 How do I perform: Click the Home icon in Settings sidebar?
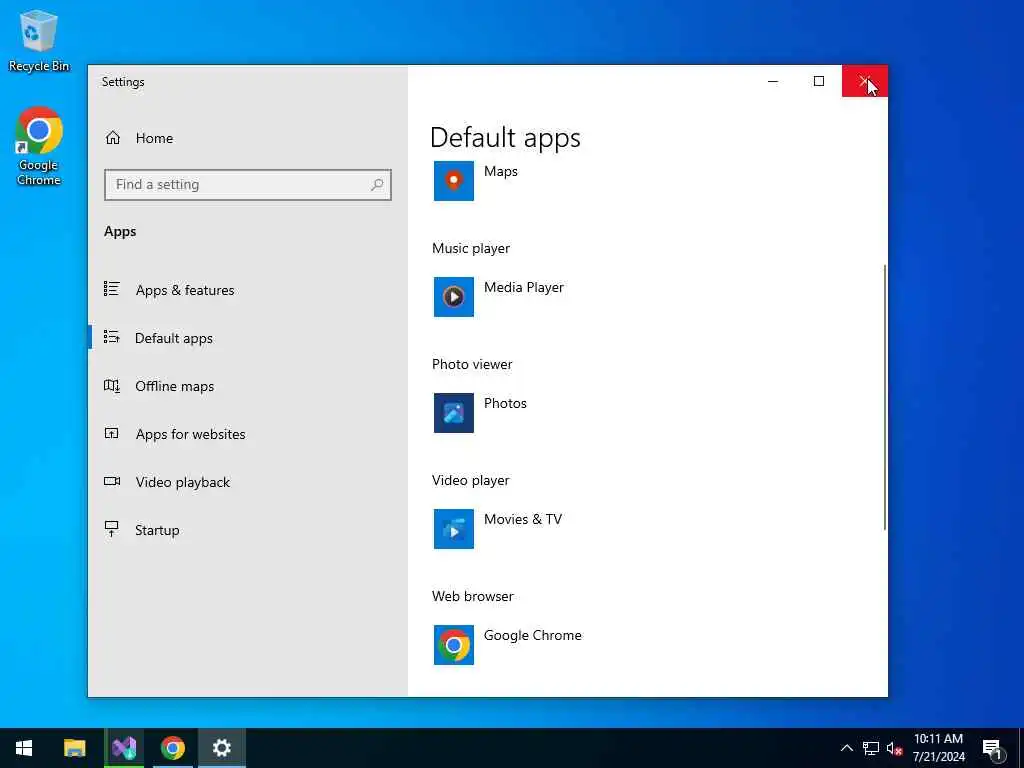pyautogui.click(x=113, y=138)
